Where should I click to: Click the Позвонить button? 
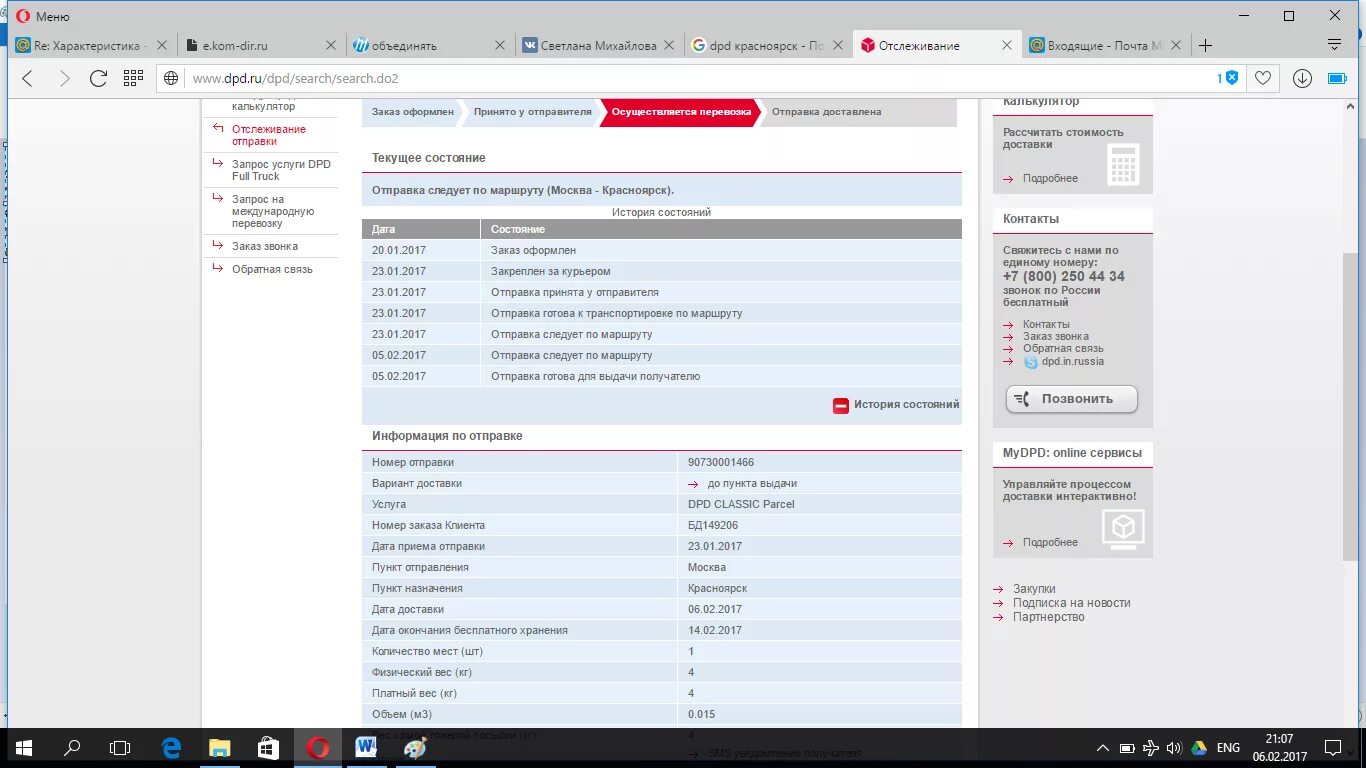pos(1072,399)
